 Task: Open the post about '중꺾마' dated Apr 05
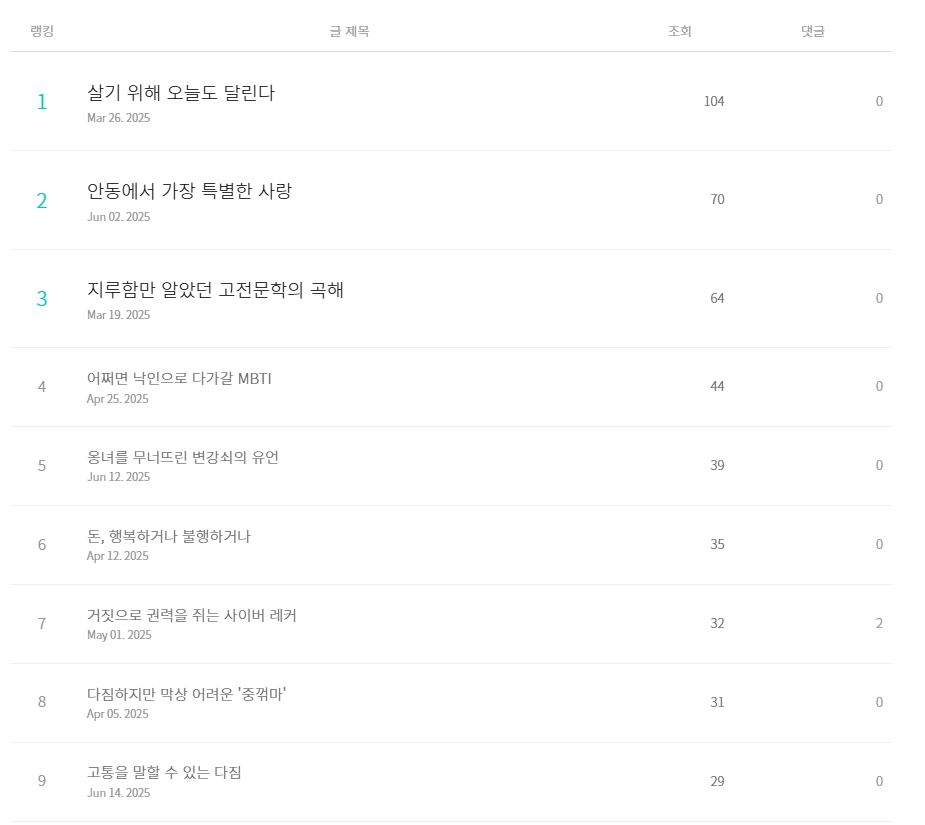(189, 695)
